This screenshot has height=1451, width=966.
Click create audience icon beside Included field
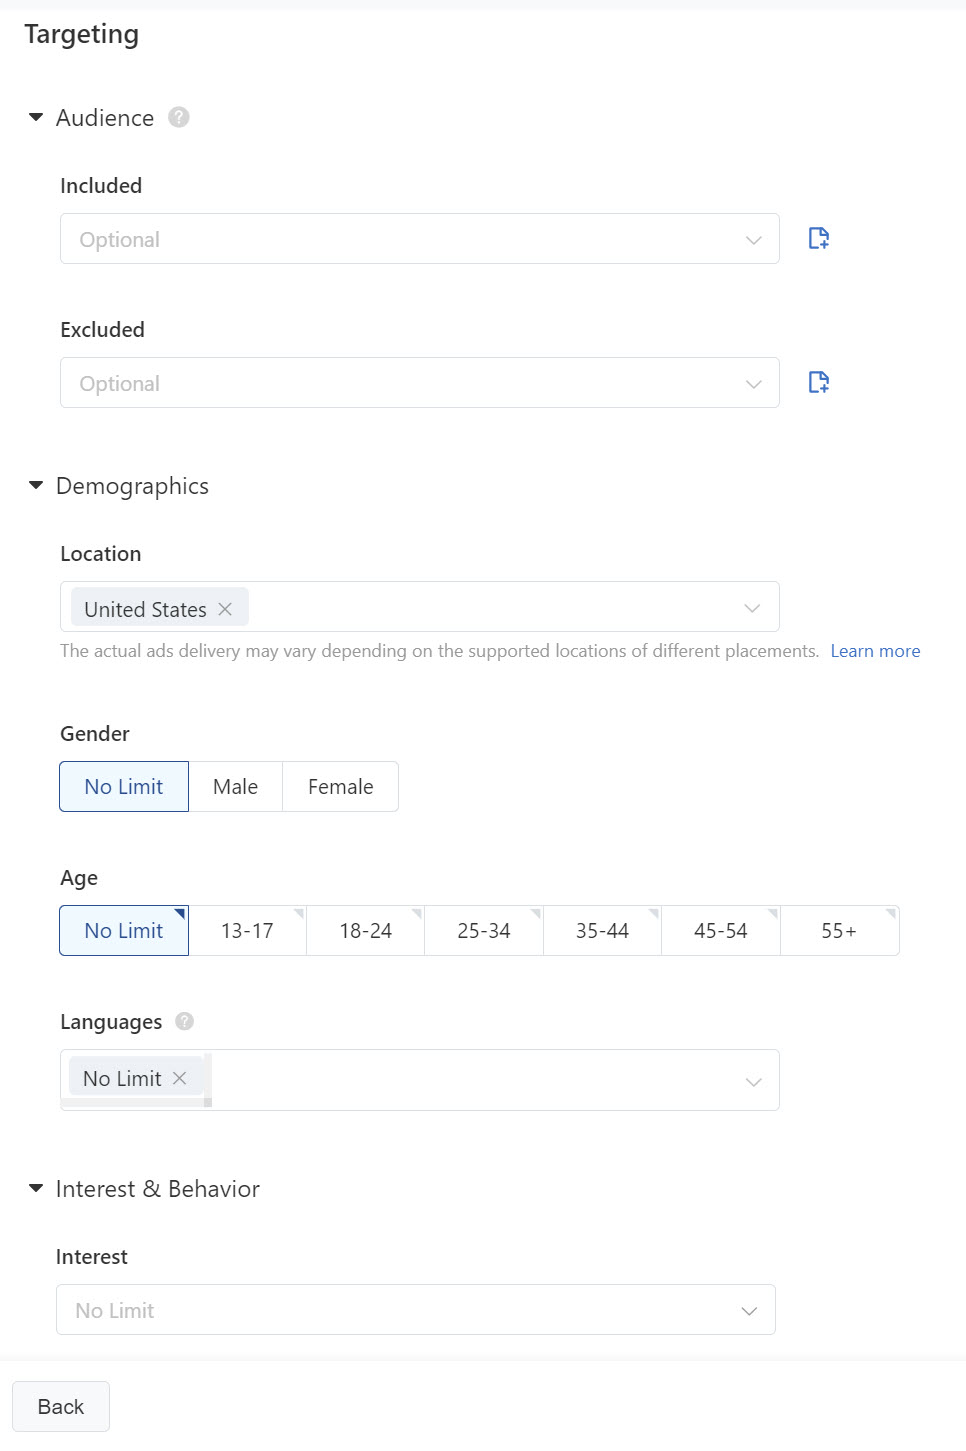[818, 238]
